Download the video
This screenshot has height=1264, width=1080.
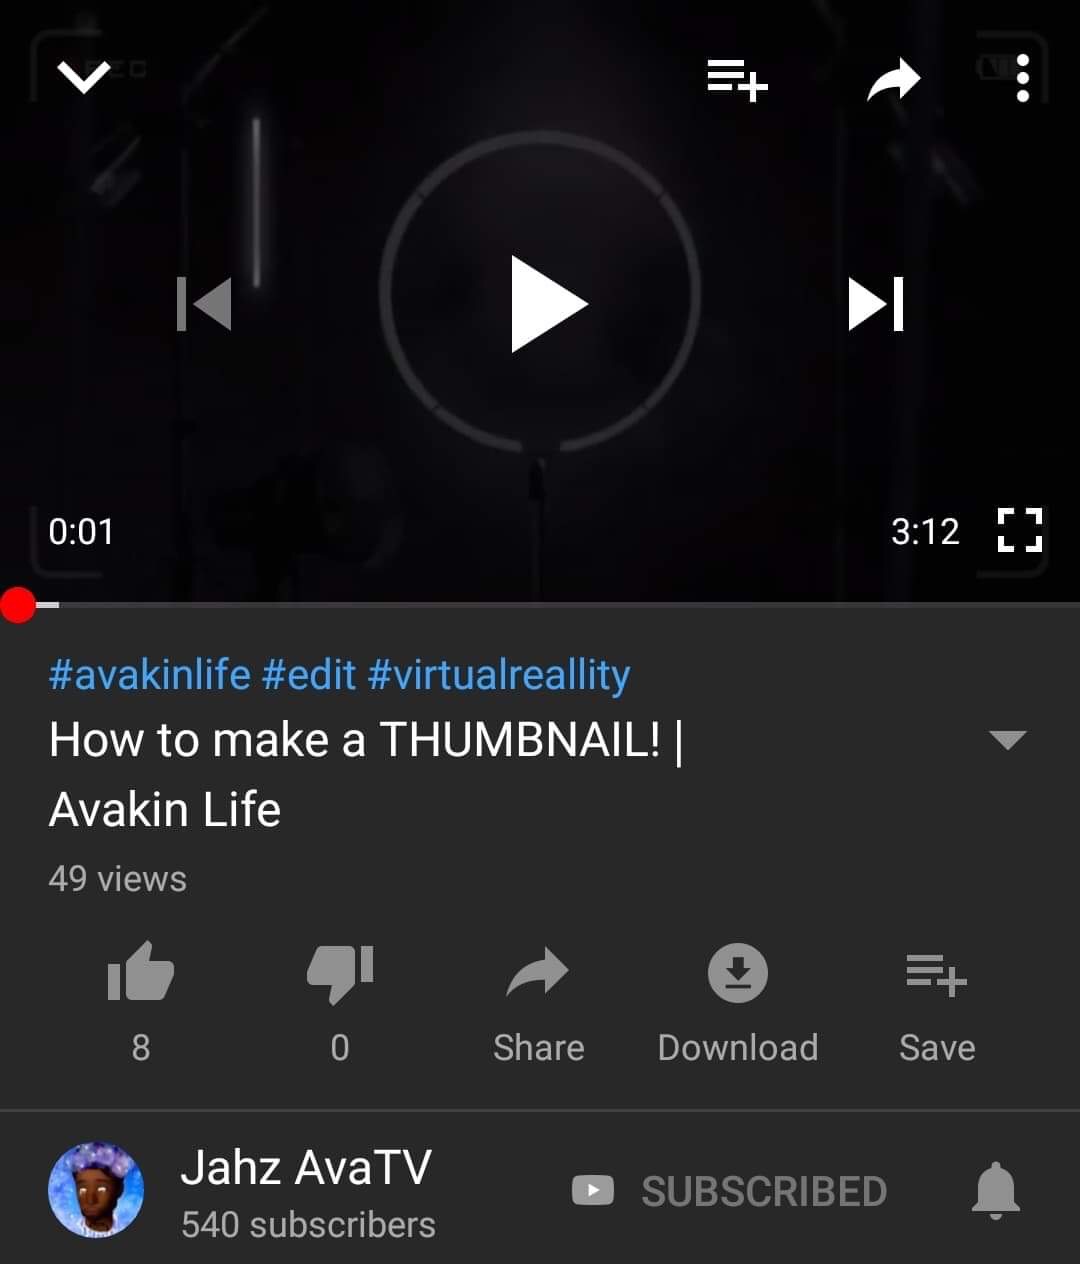(x=738, y=1004)
